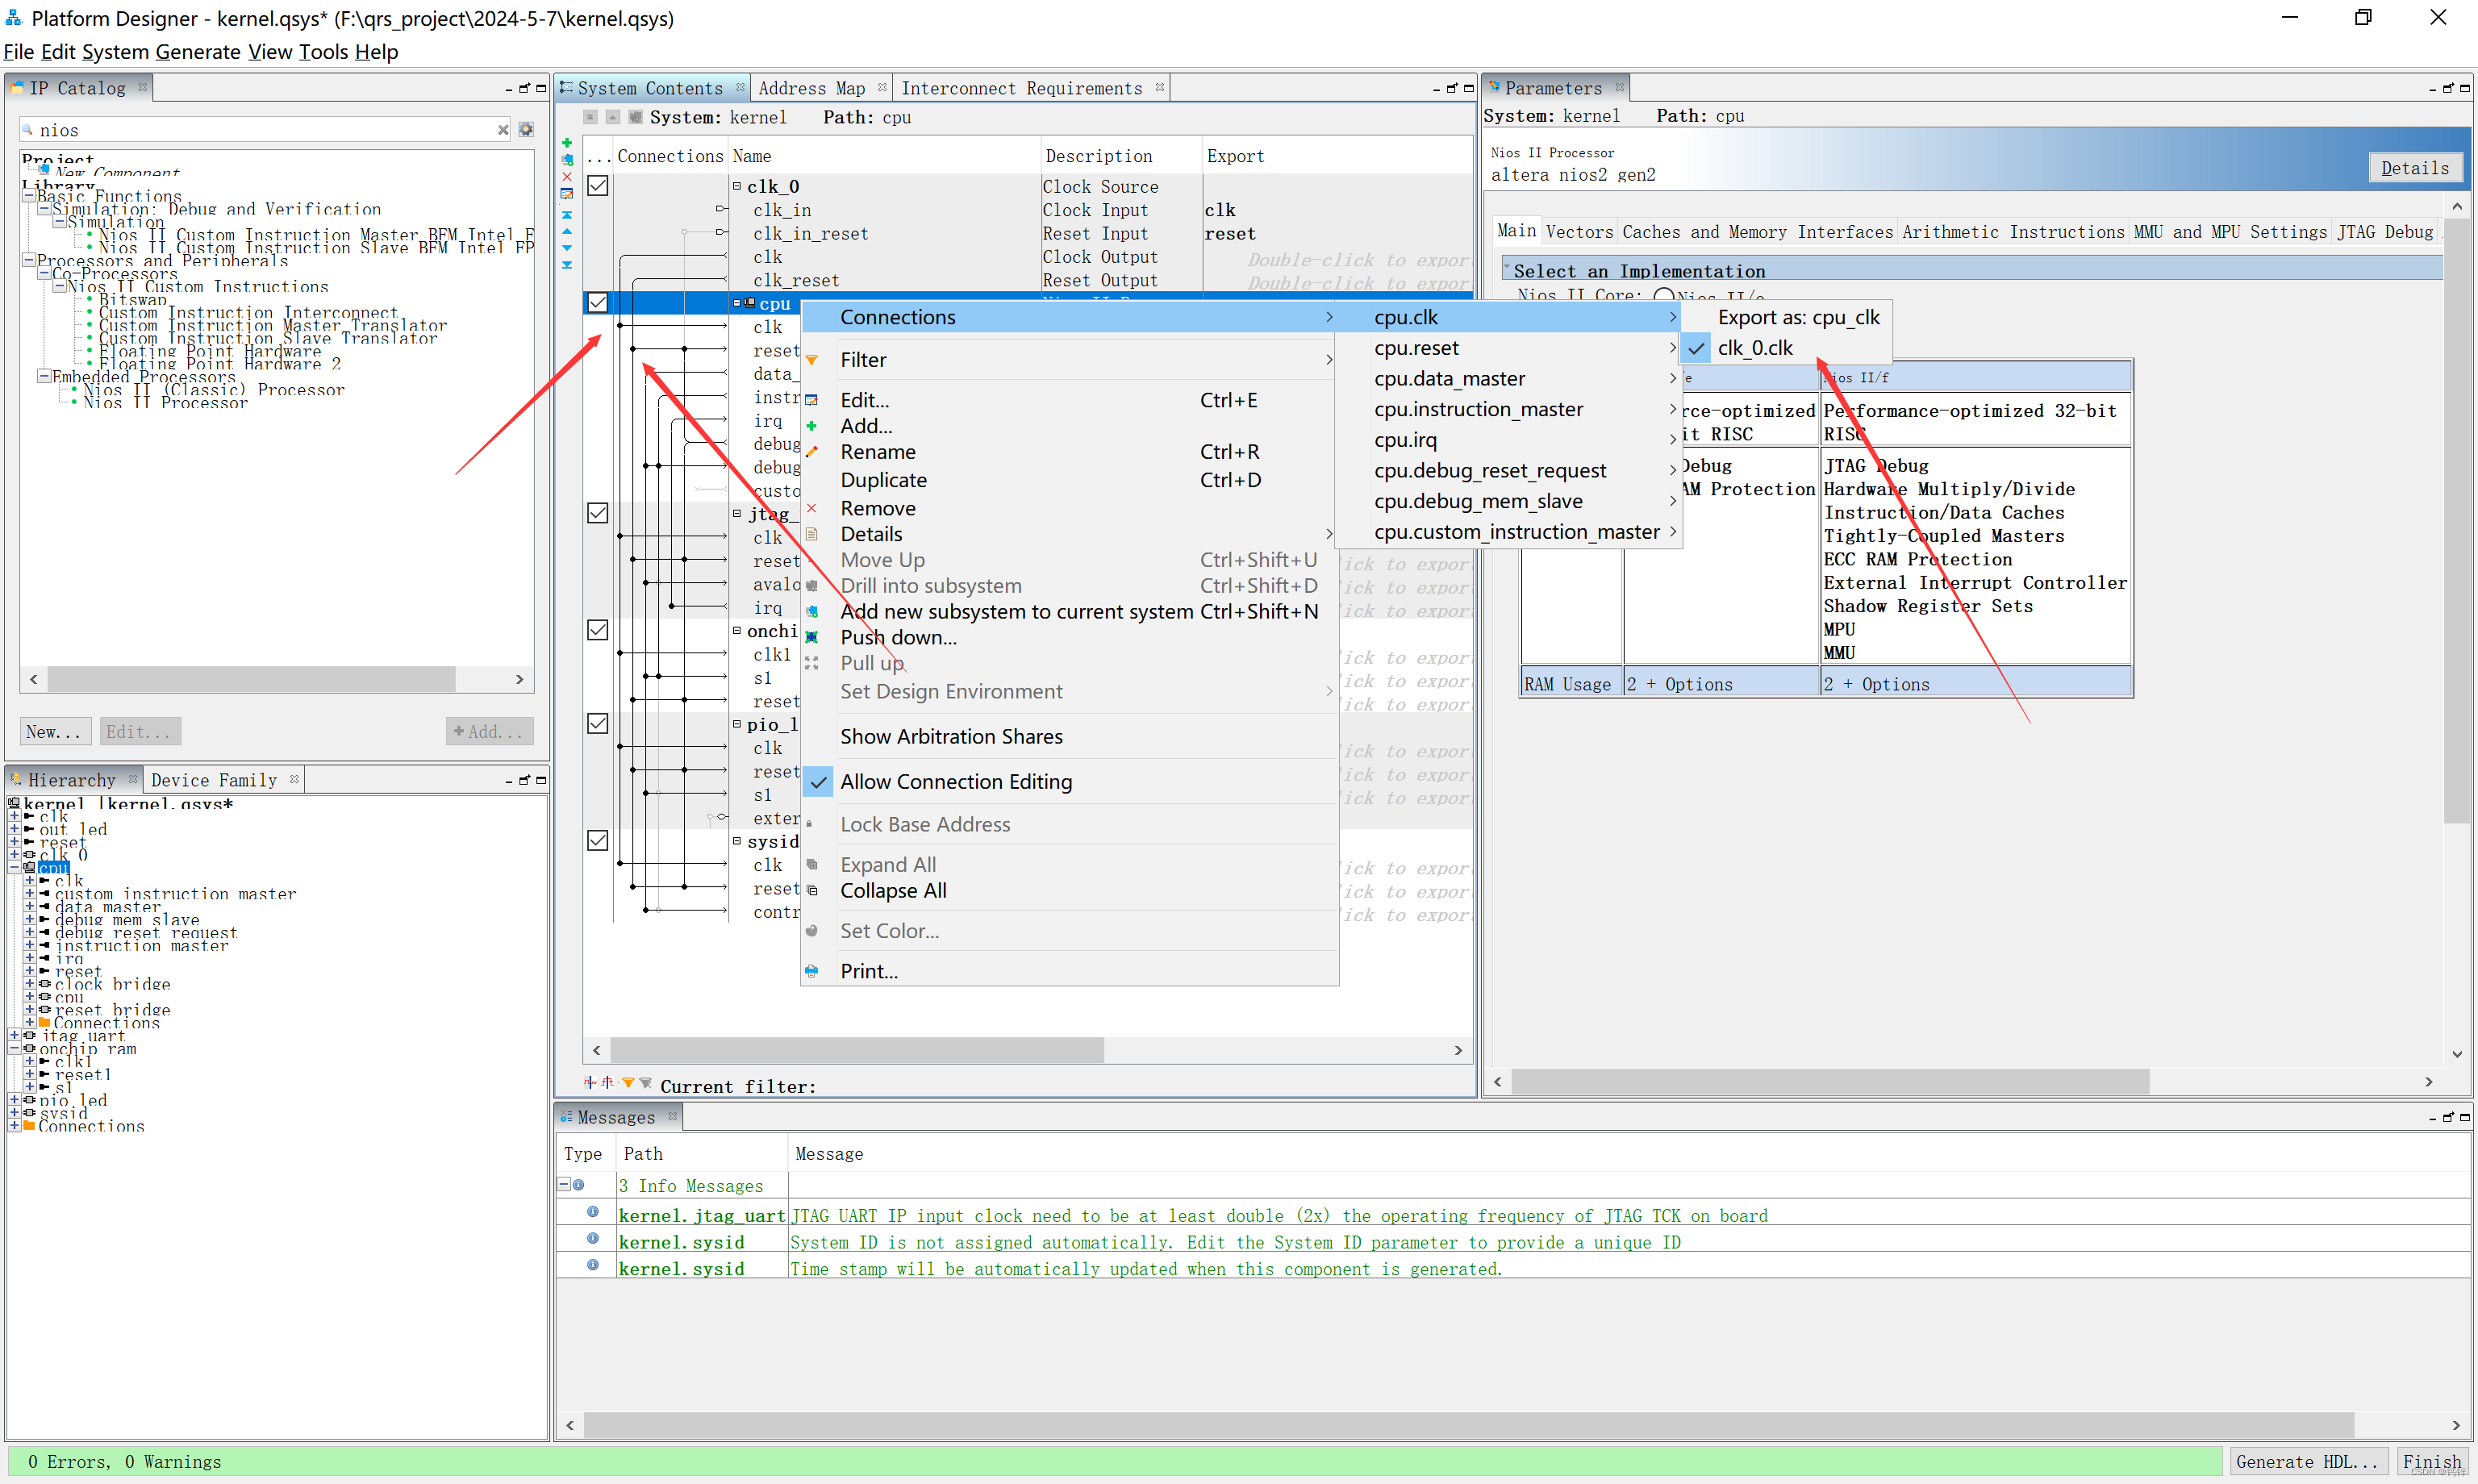Toggle the pio_led component Use checkbox
Viewport: 2478px width, 1484px height.
point(598,723)
